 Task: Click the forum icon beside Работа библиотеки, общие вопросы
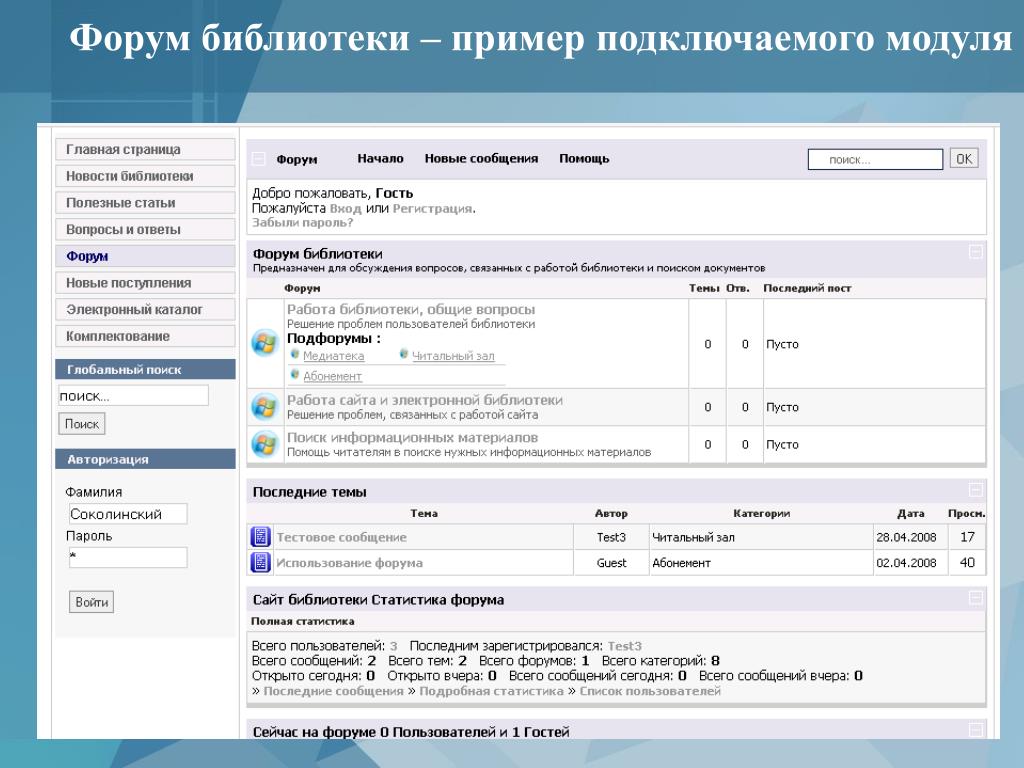(264, 344)
